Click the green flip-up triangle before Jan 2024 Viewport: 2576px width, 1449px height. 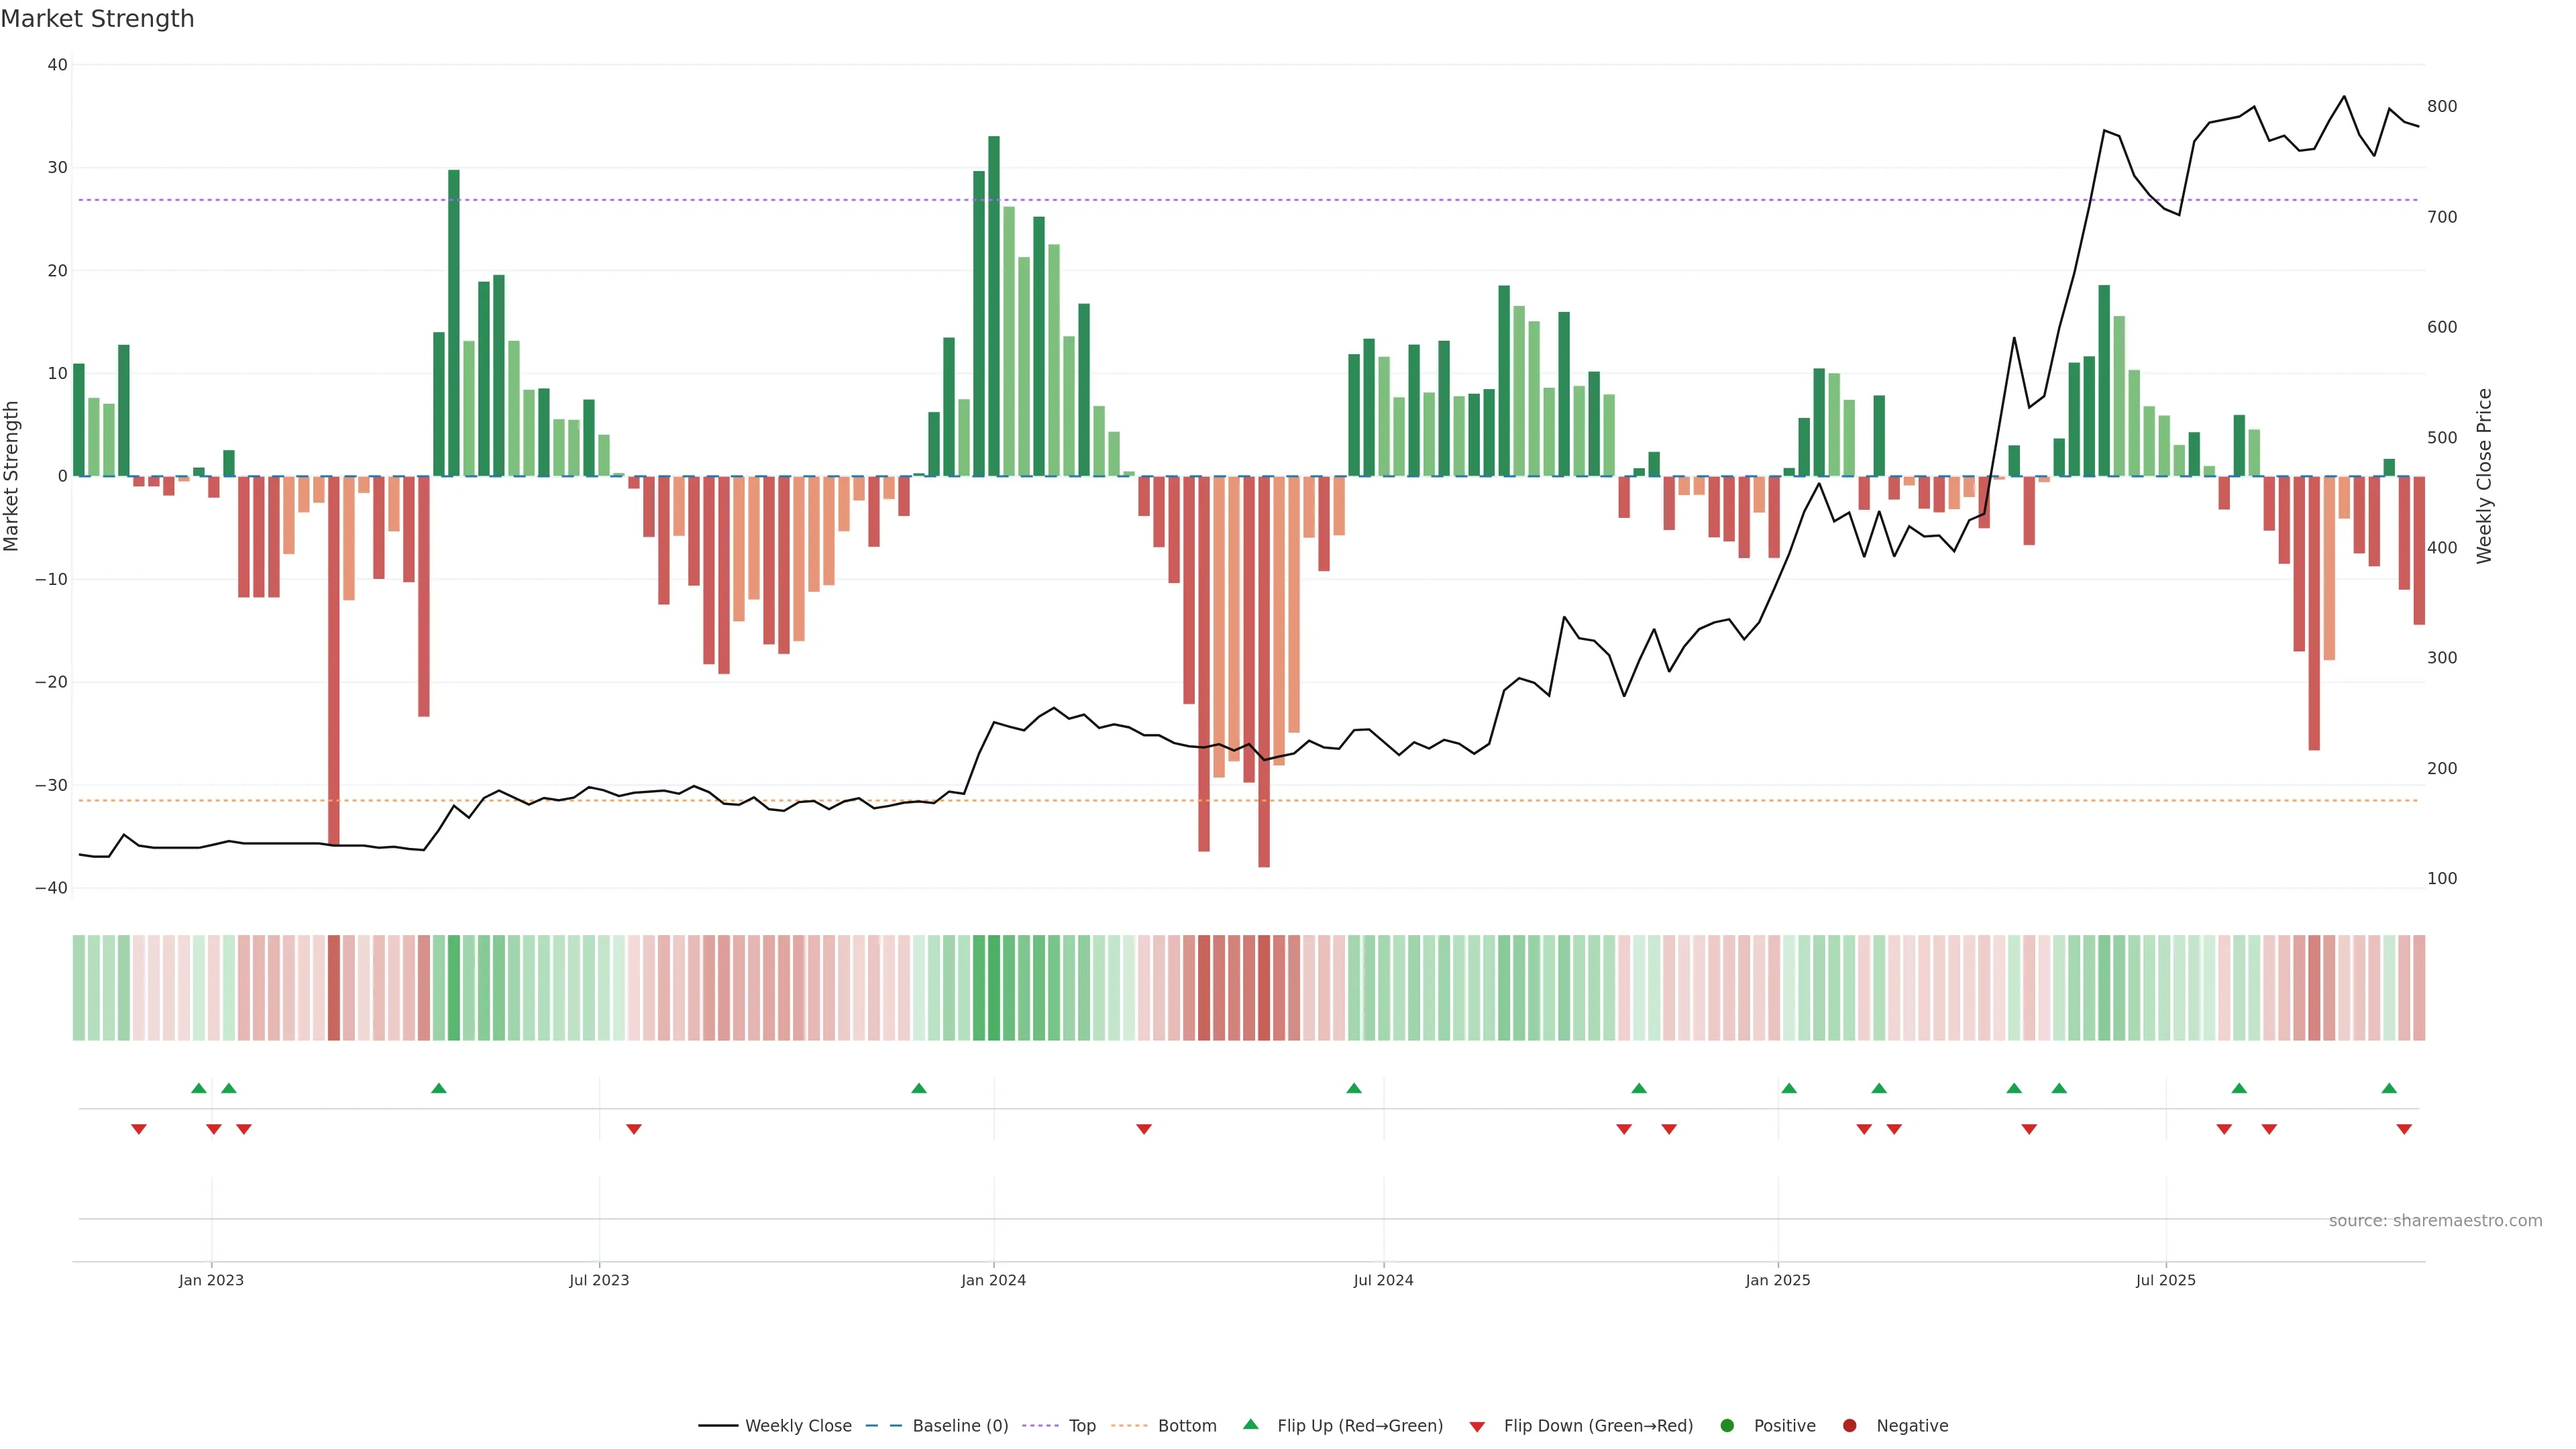pos(919,1088)
